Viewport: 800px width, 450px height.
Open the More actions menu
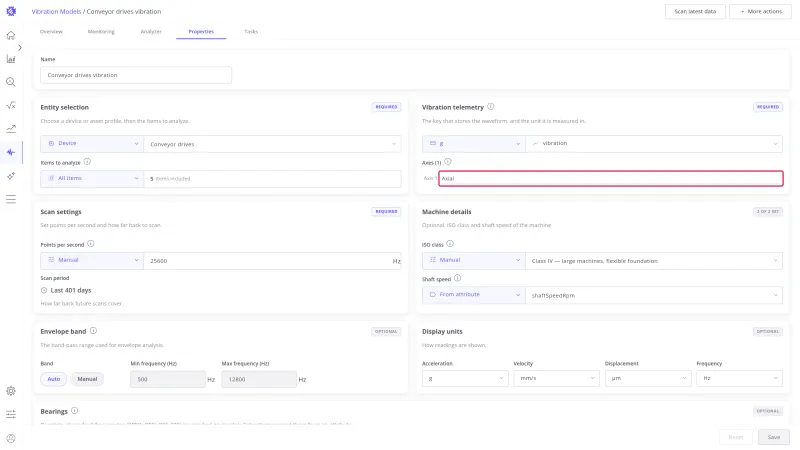[x=760, y=11]
